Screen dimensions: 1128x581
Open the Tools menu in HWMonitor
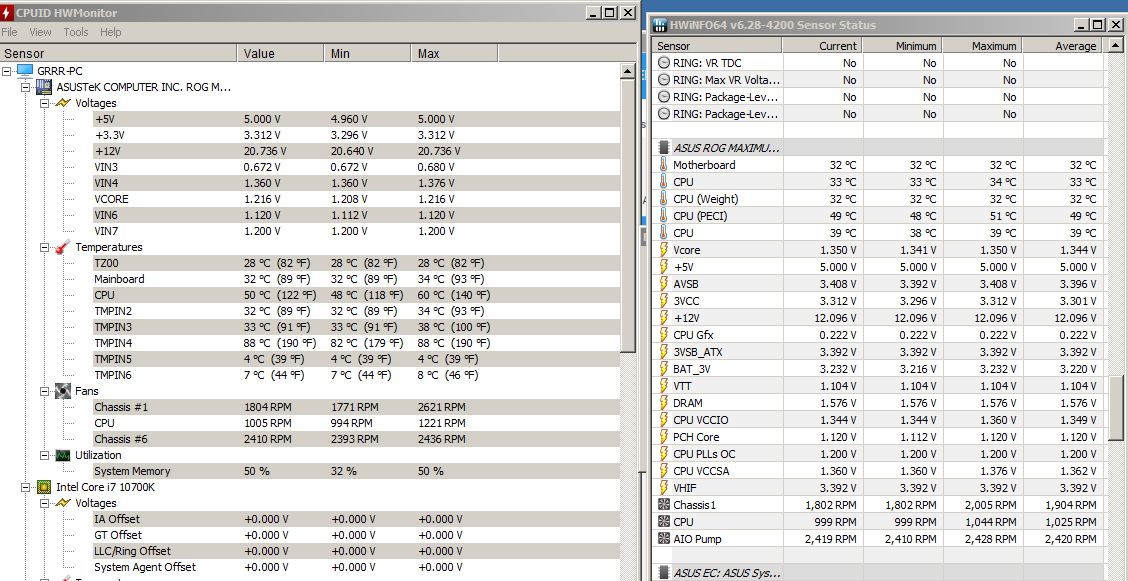[x=76, y=32]
